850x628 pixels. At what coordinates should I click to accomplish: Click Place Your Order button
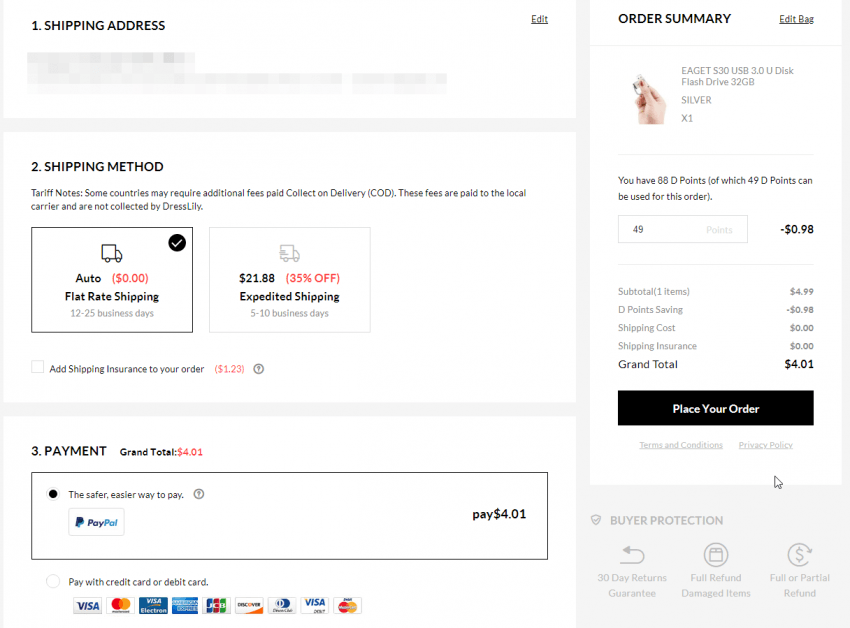tap(716, 408)
